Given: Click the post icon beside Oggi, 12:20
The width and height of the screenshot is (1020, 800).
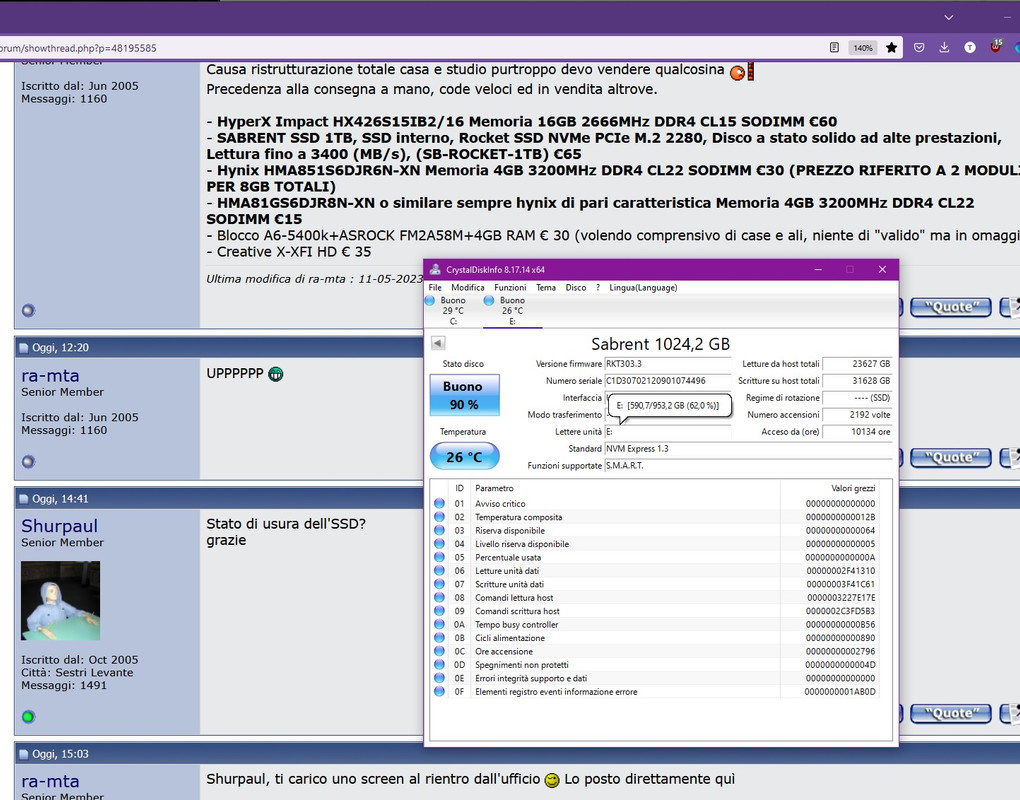Looking at the screenshot, I should pyautogui.click(x=24, y=348).
